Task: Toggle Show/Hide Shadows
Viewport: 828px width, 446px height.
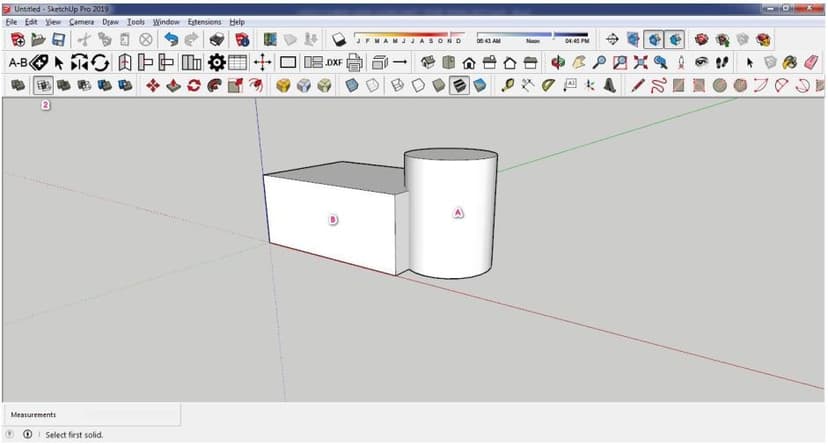Action: tap(338, 40)
